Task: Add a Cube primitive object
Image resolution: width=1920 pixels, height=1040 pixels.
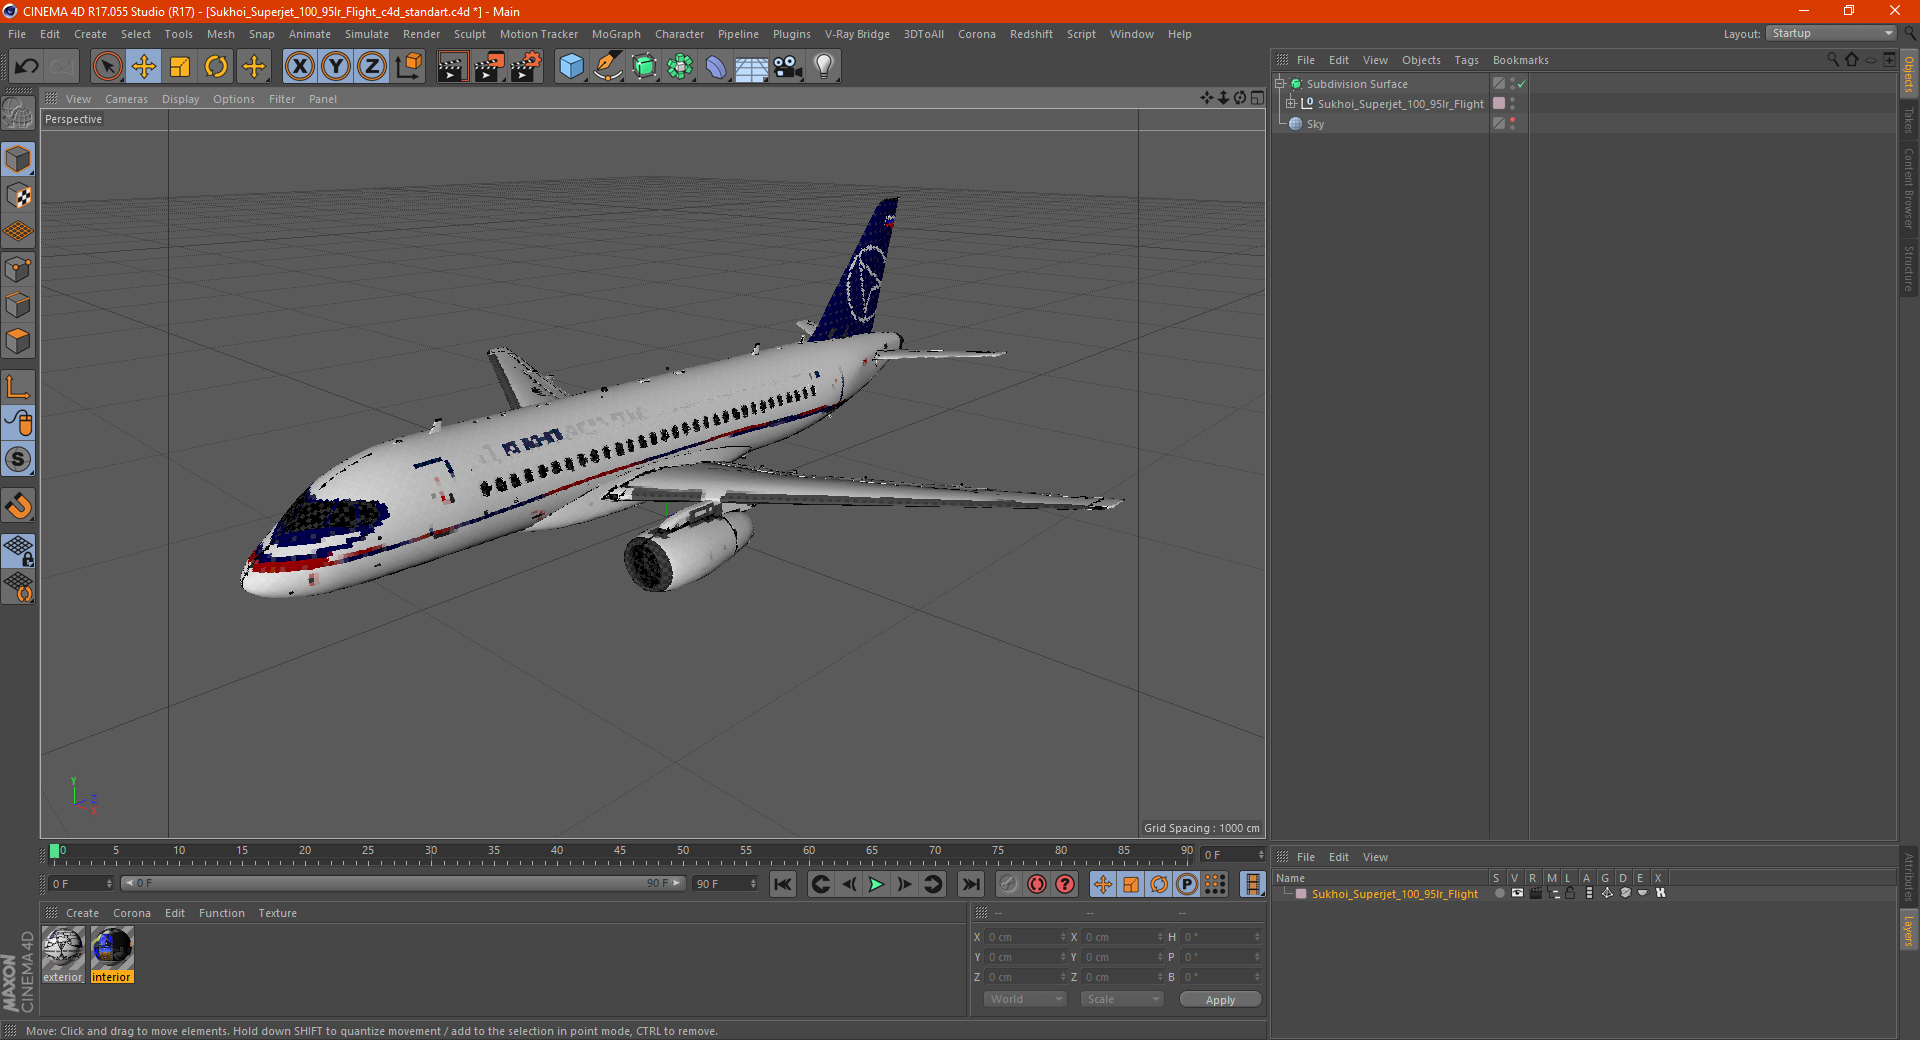Action: 571,67
